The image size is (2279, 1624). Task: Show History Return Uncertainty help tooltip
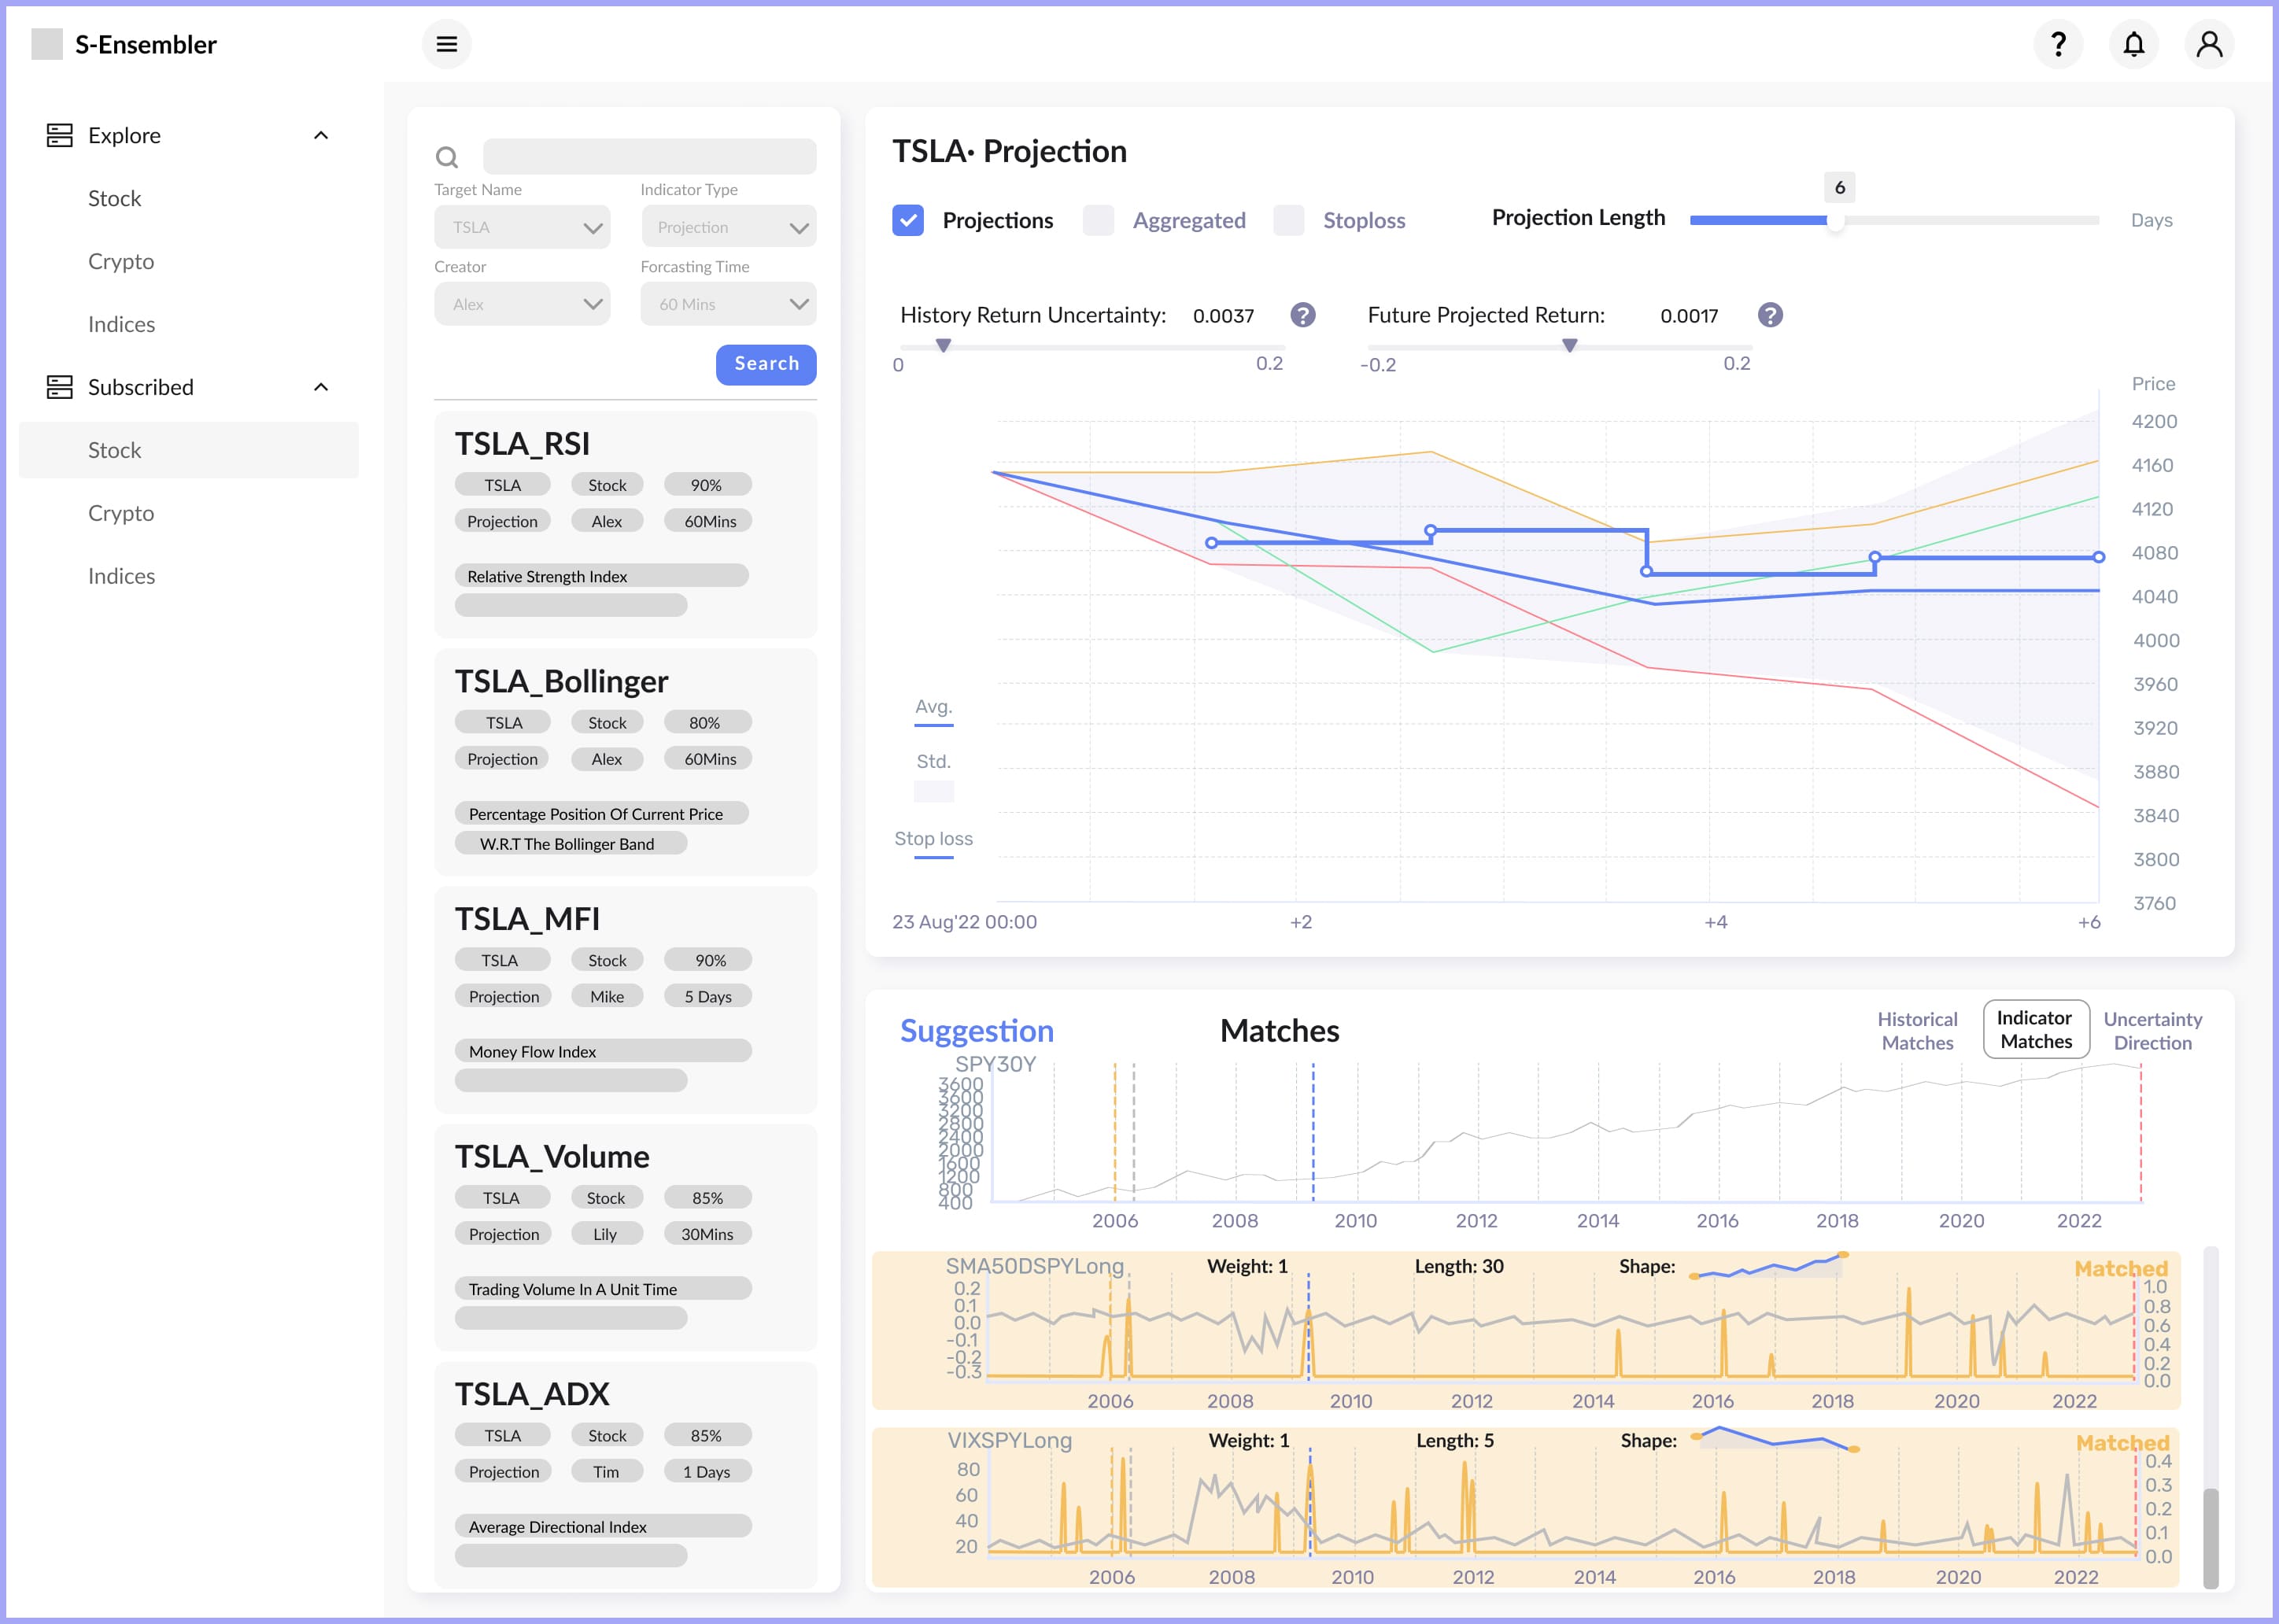point(1303,315)
